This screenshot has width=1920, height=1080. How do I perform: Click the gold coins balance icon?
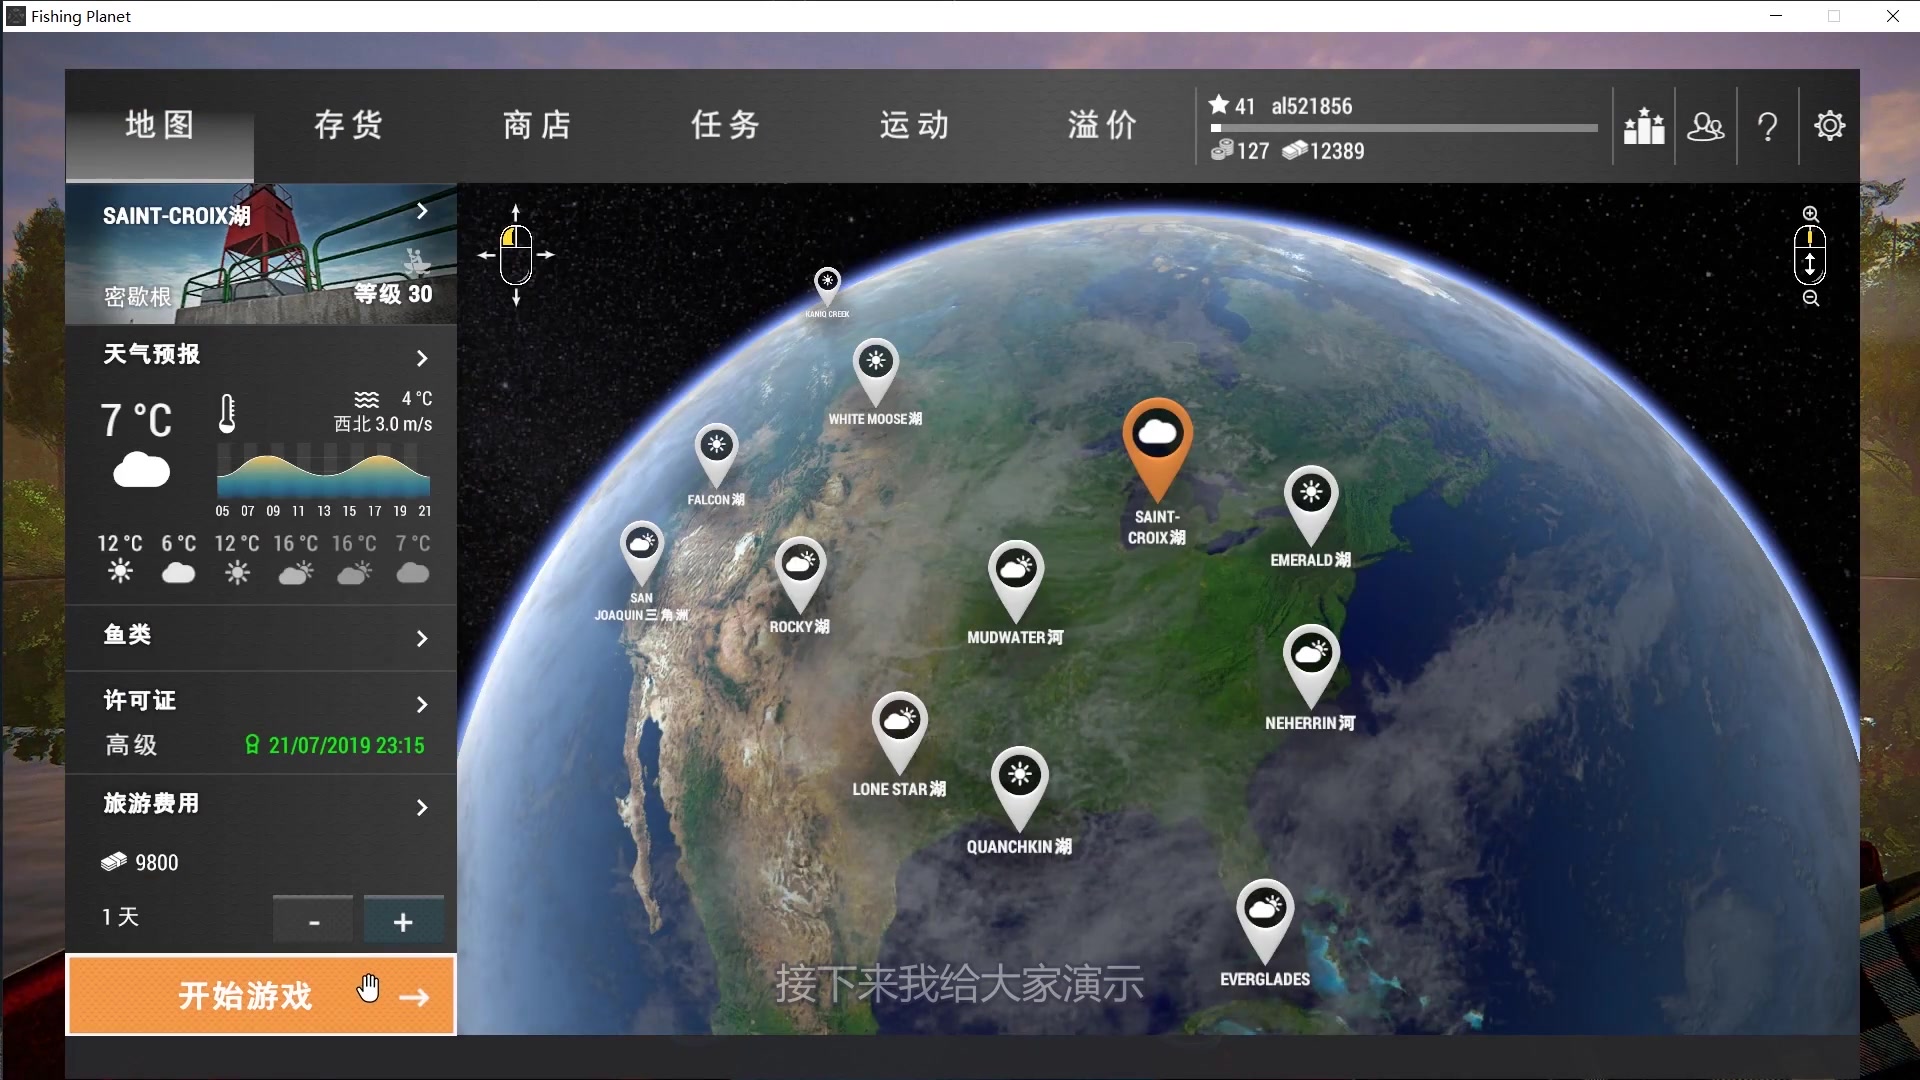[x=1222, y=150]
